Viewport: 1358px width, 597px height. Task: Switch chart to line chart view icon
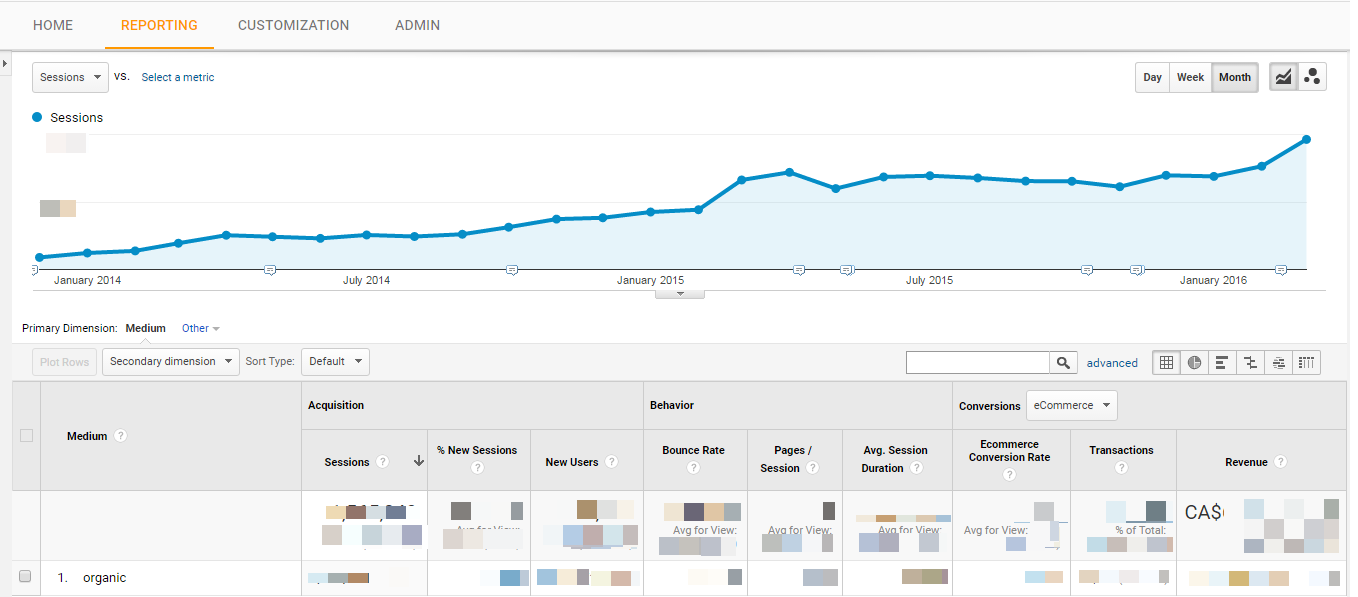point(1283,77)
